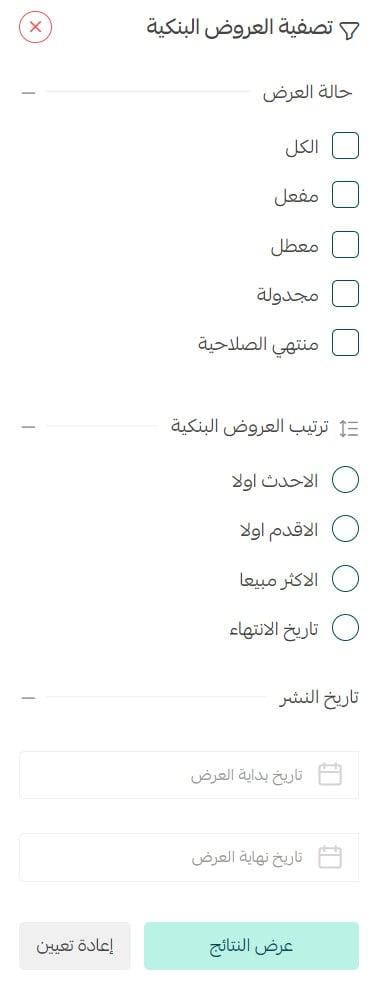Close the filter panel with red X icon
The width and height of the screenshot is (374, 983).
[35, 27]
